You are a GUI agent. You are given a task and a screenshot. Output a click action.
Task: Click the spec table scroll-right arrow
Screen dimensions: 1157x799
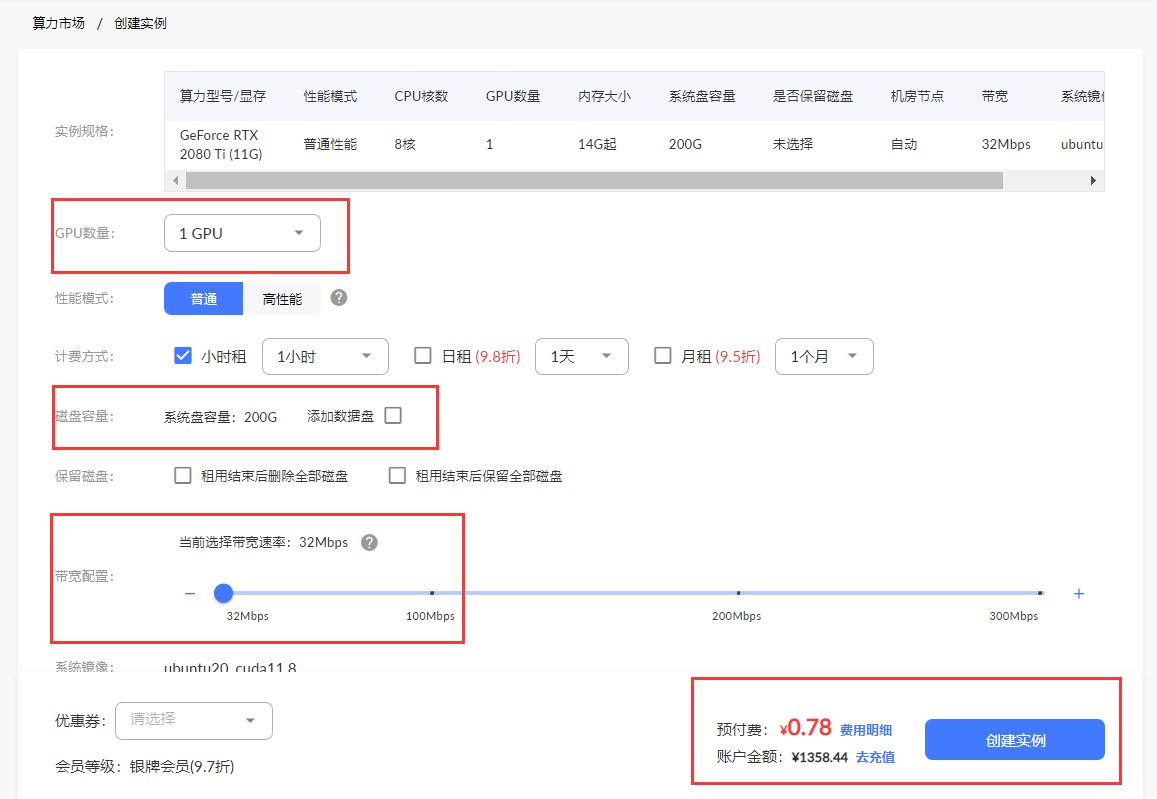[x=1094, y=181]
